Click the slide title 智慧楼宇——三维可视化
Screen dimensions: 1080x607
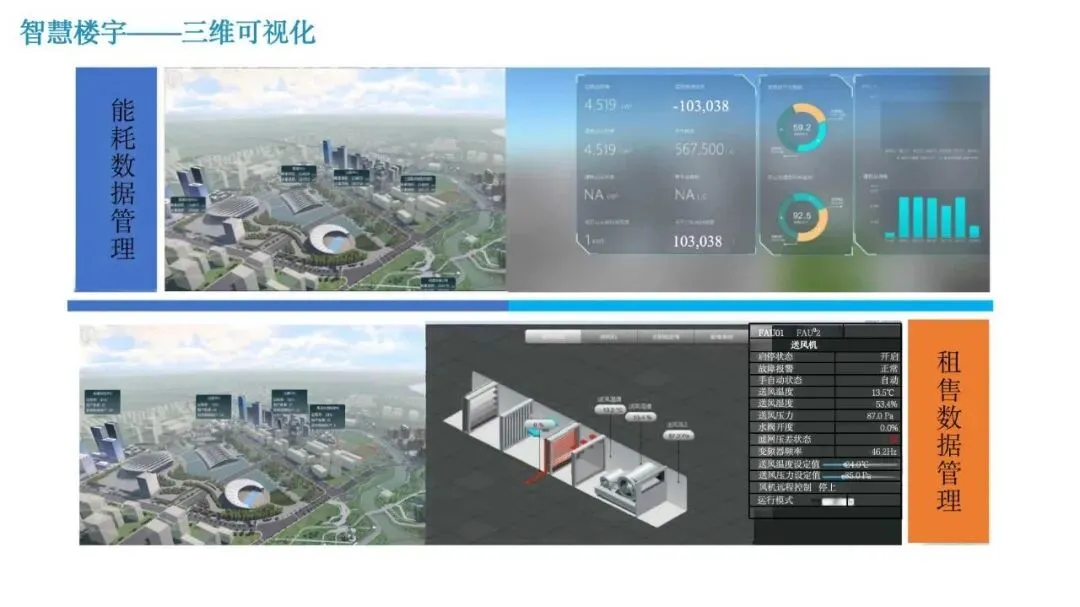(x=167, y=32)
